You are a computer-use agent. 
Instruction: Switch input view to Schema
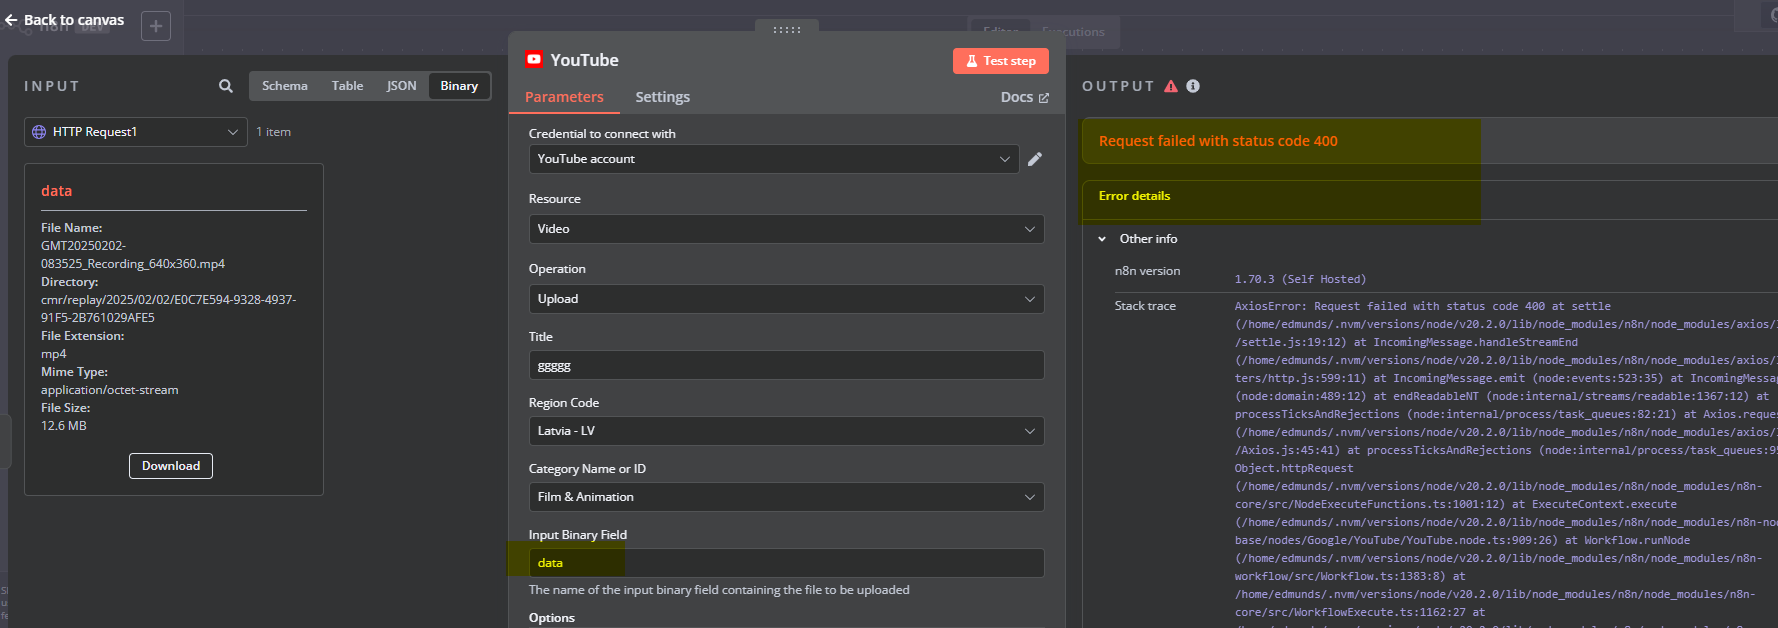pos(285,86)
